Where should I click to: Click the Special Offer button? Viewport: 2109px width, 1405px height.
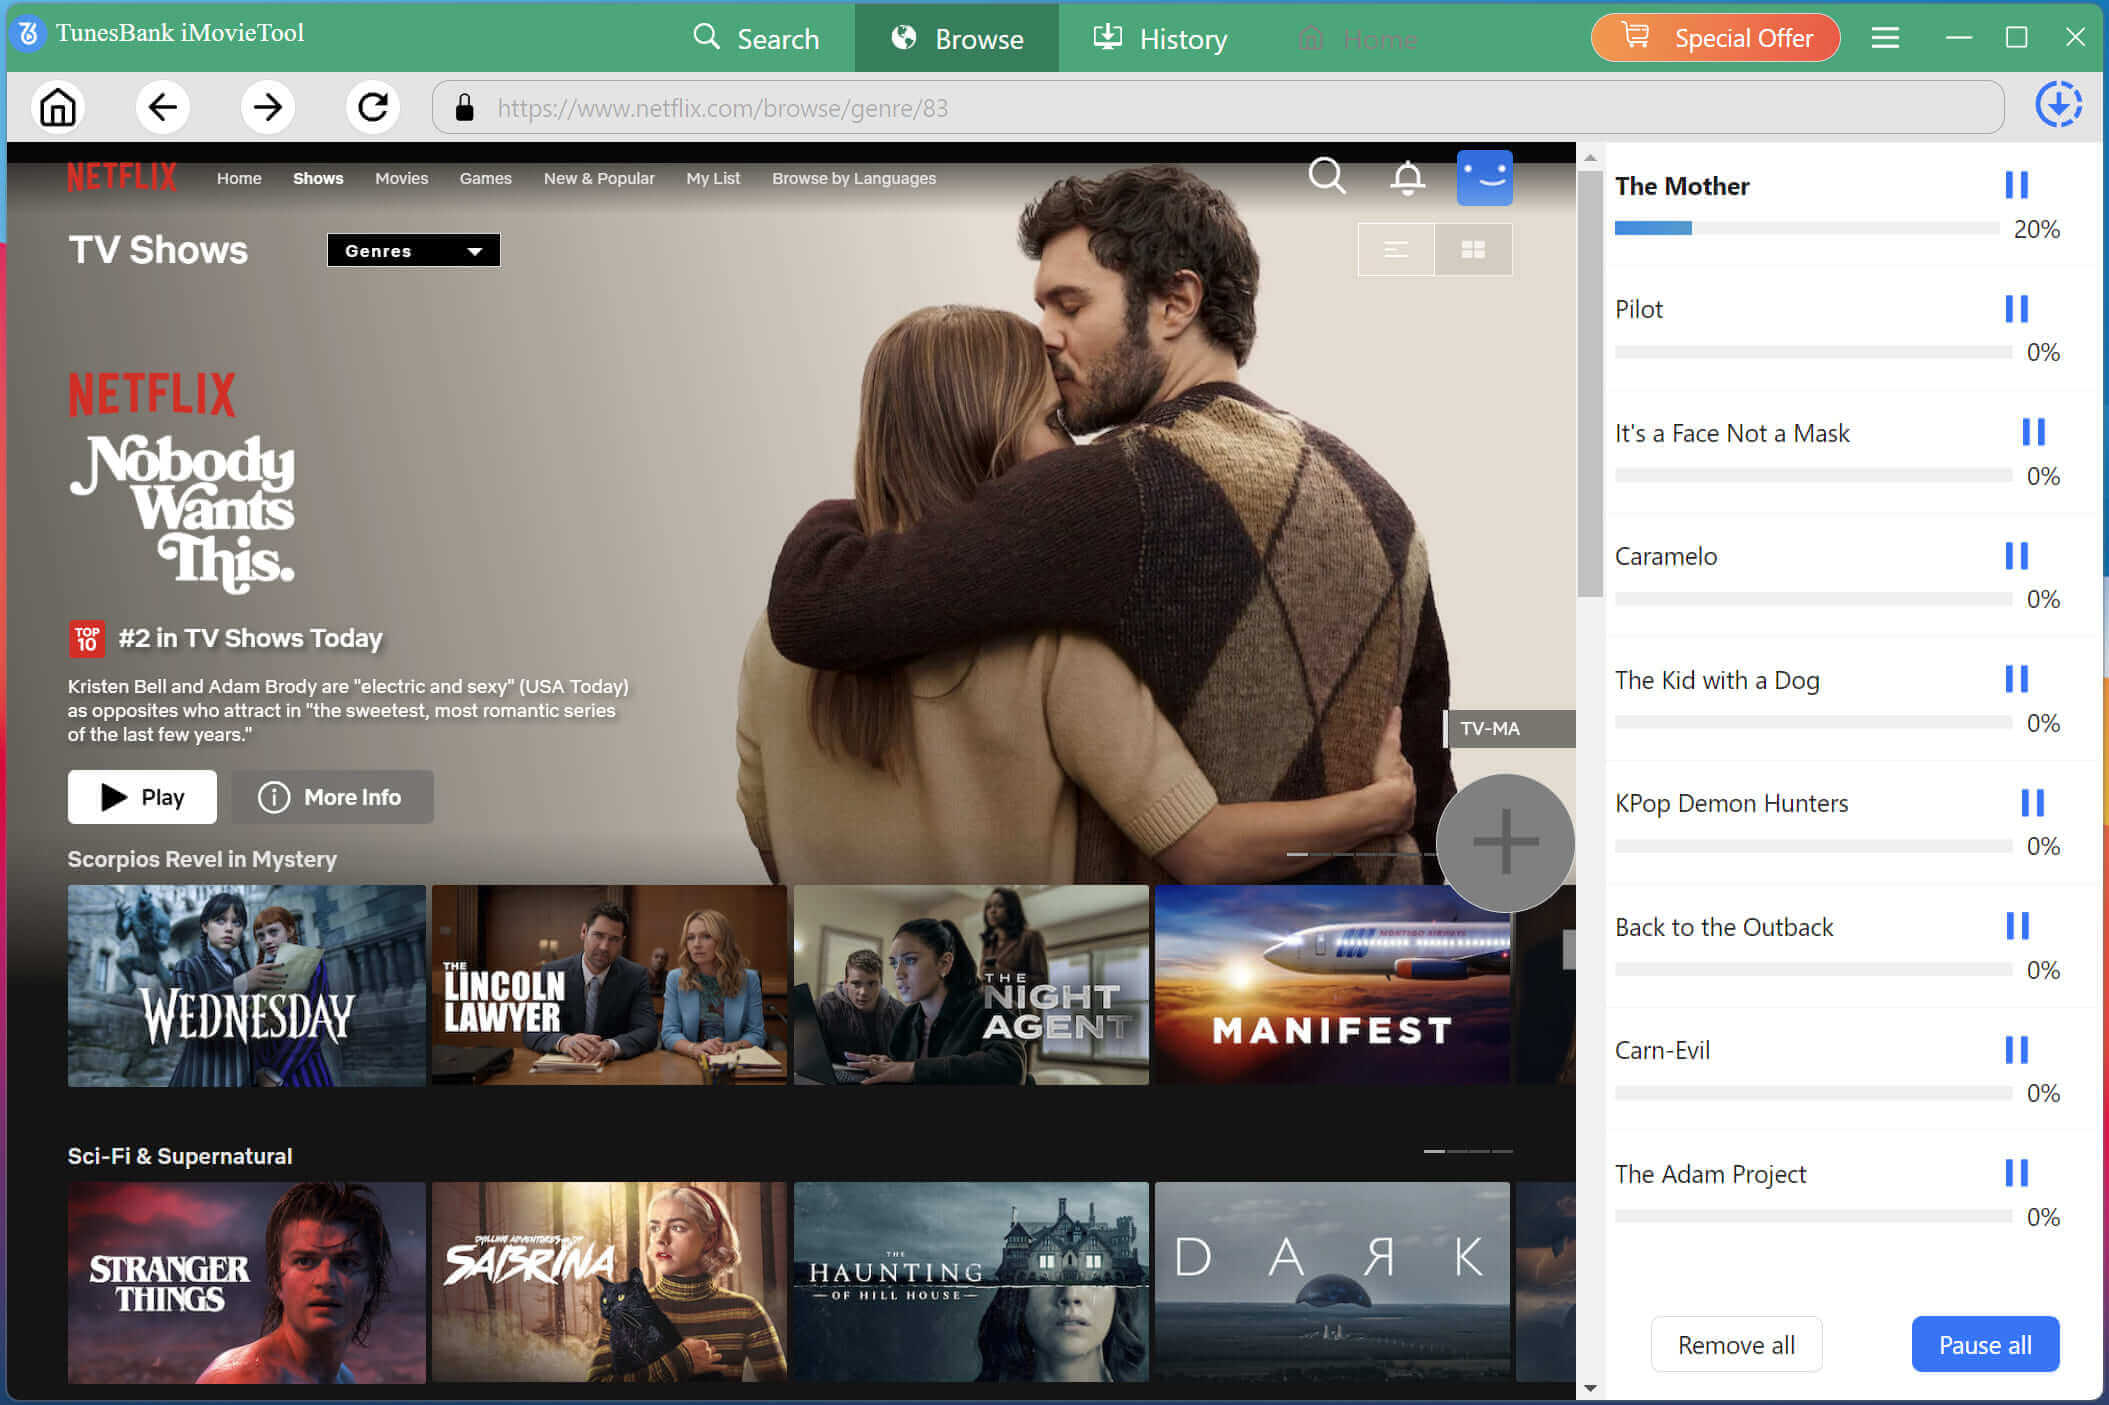coord(1715,38)
